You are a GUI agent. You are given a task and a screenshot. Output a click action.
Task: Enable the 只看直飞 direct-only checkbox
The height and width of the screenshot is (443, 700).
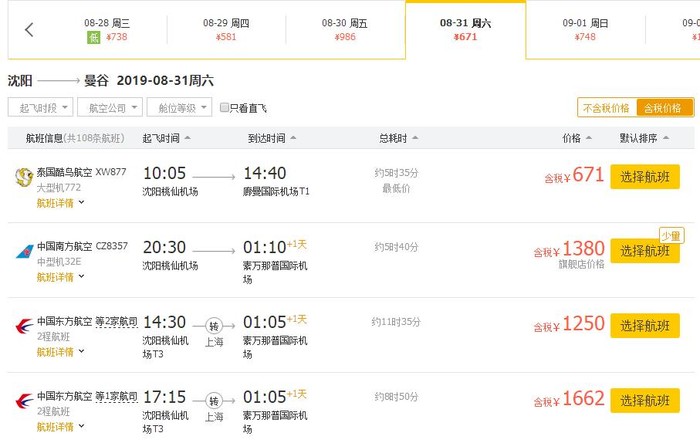pos(224,108)
